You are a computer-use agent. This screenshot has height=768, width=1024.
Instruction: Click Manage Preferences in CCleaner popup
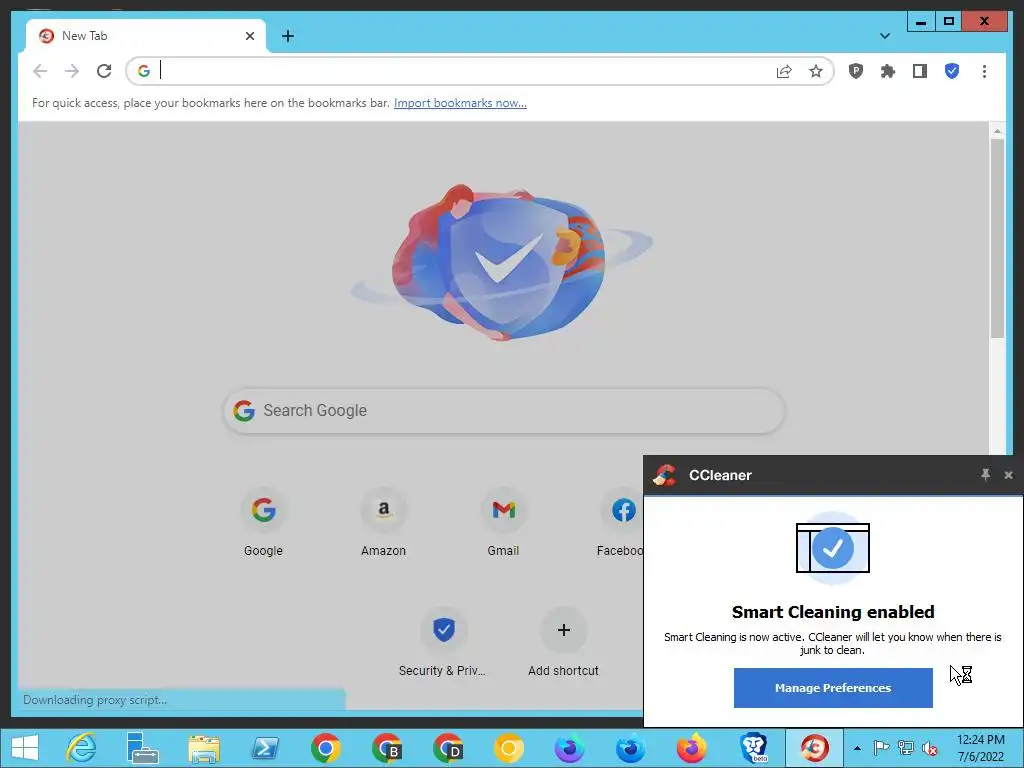click(x=833, y=688)
